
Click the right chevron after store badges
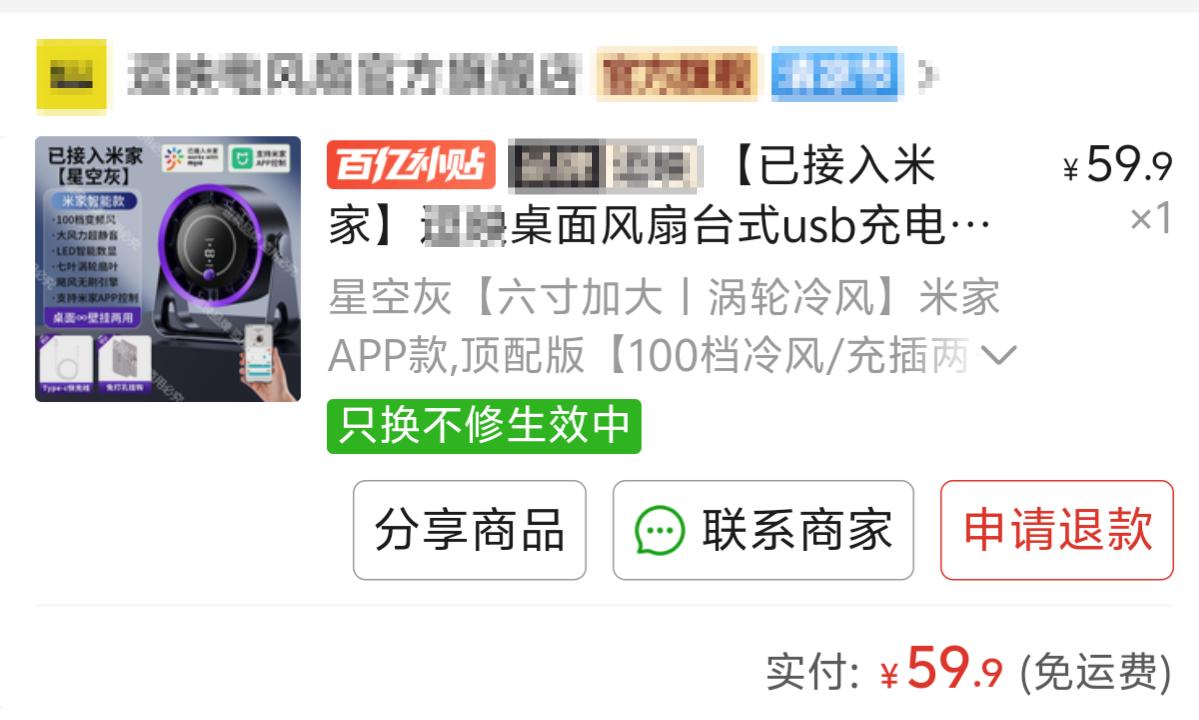click(x=927, y=74)
